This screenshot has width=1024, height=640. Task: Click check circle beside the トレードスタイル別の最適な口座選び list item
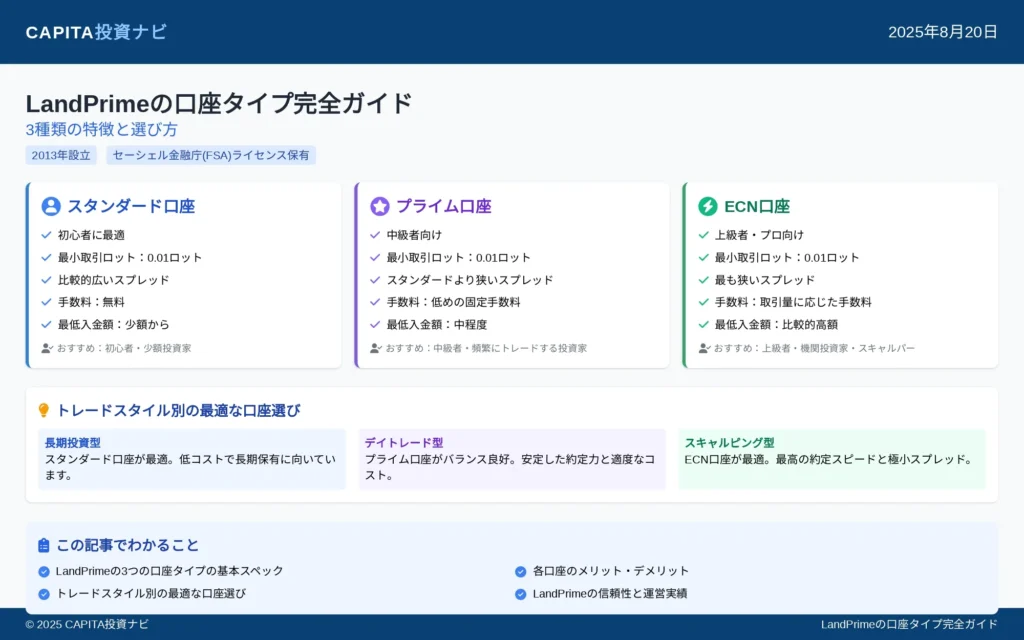(44, 594)
